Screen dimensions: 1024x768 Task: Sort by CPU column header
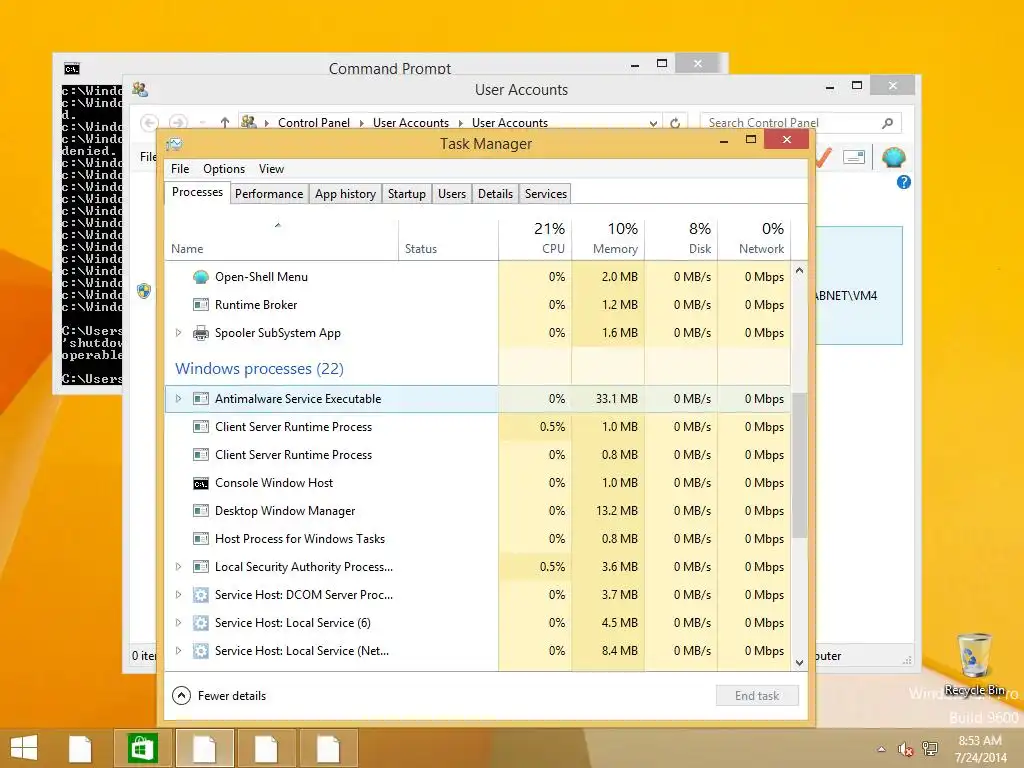click(x=536, y=239)
